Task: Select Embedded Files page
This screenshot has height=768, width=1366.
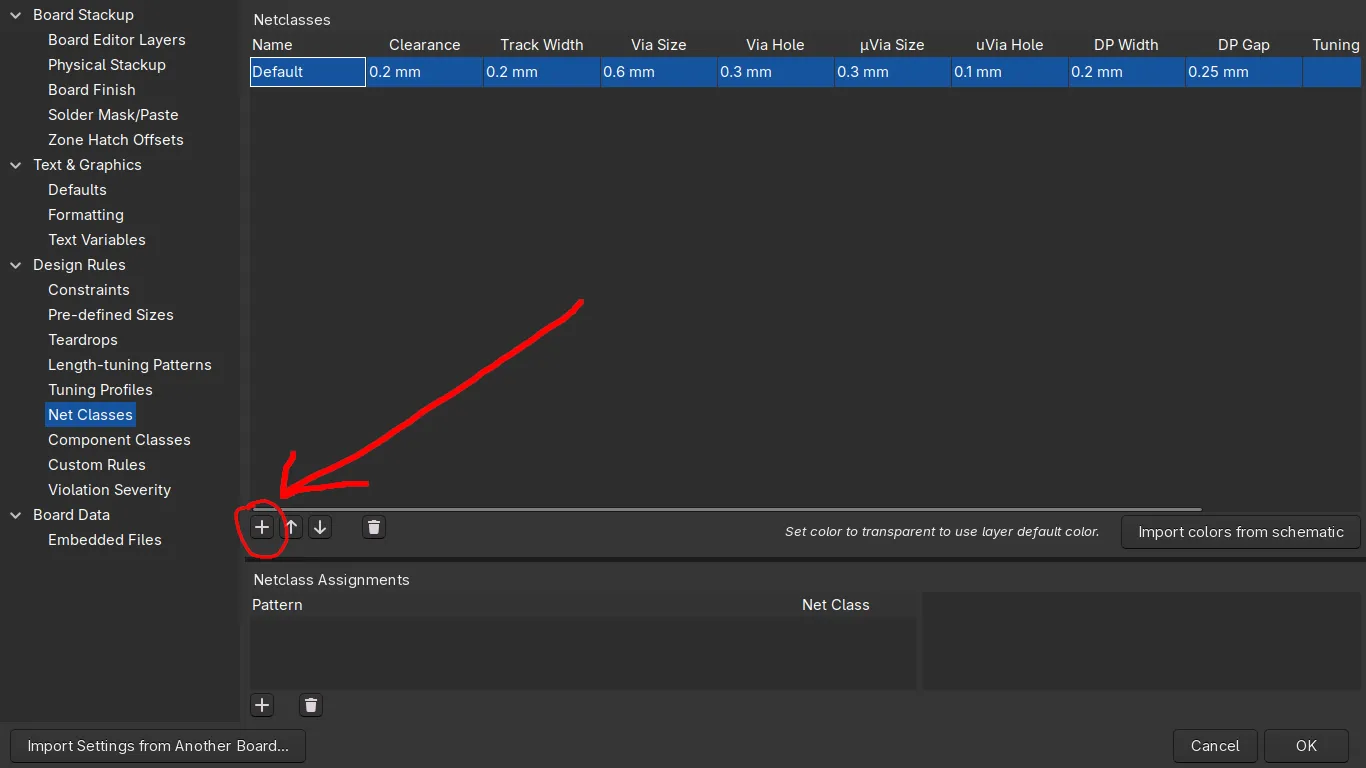Action: (105, 540)
